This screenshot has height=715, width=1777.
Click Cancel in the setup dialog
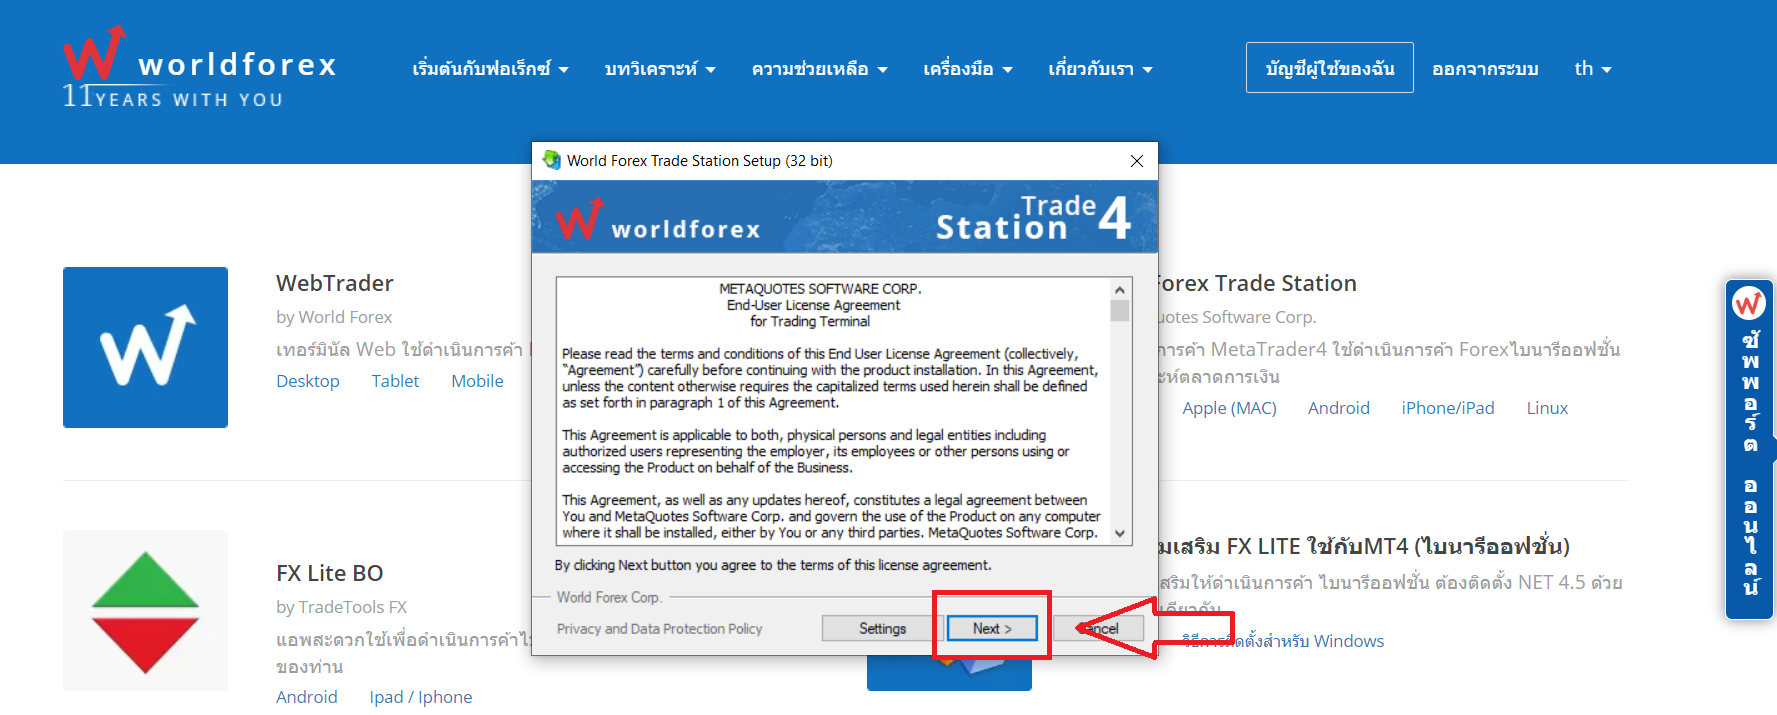[x=1098, y=628]
